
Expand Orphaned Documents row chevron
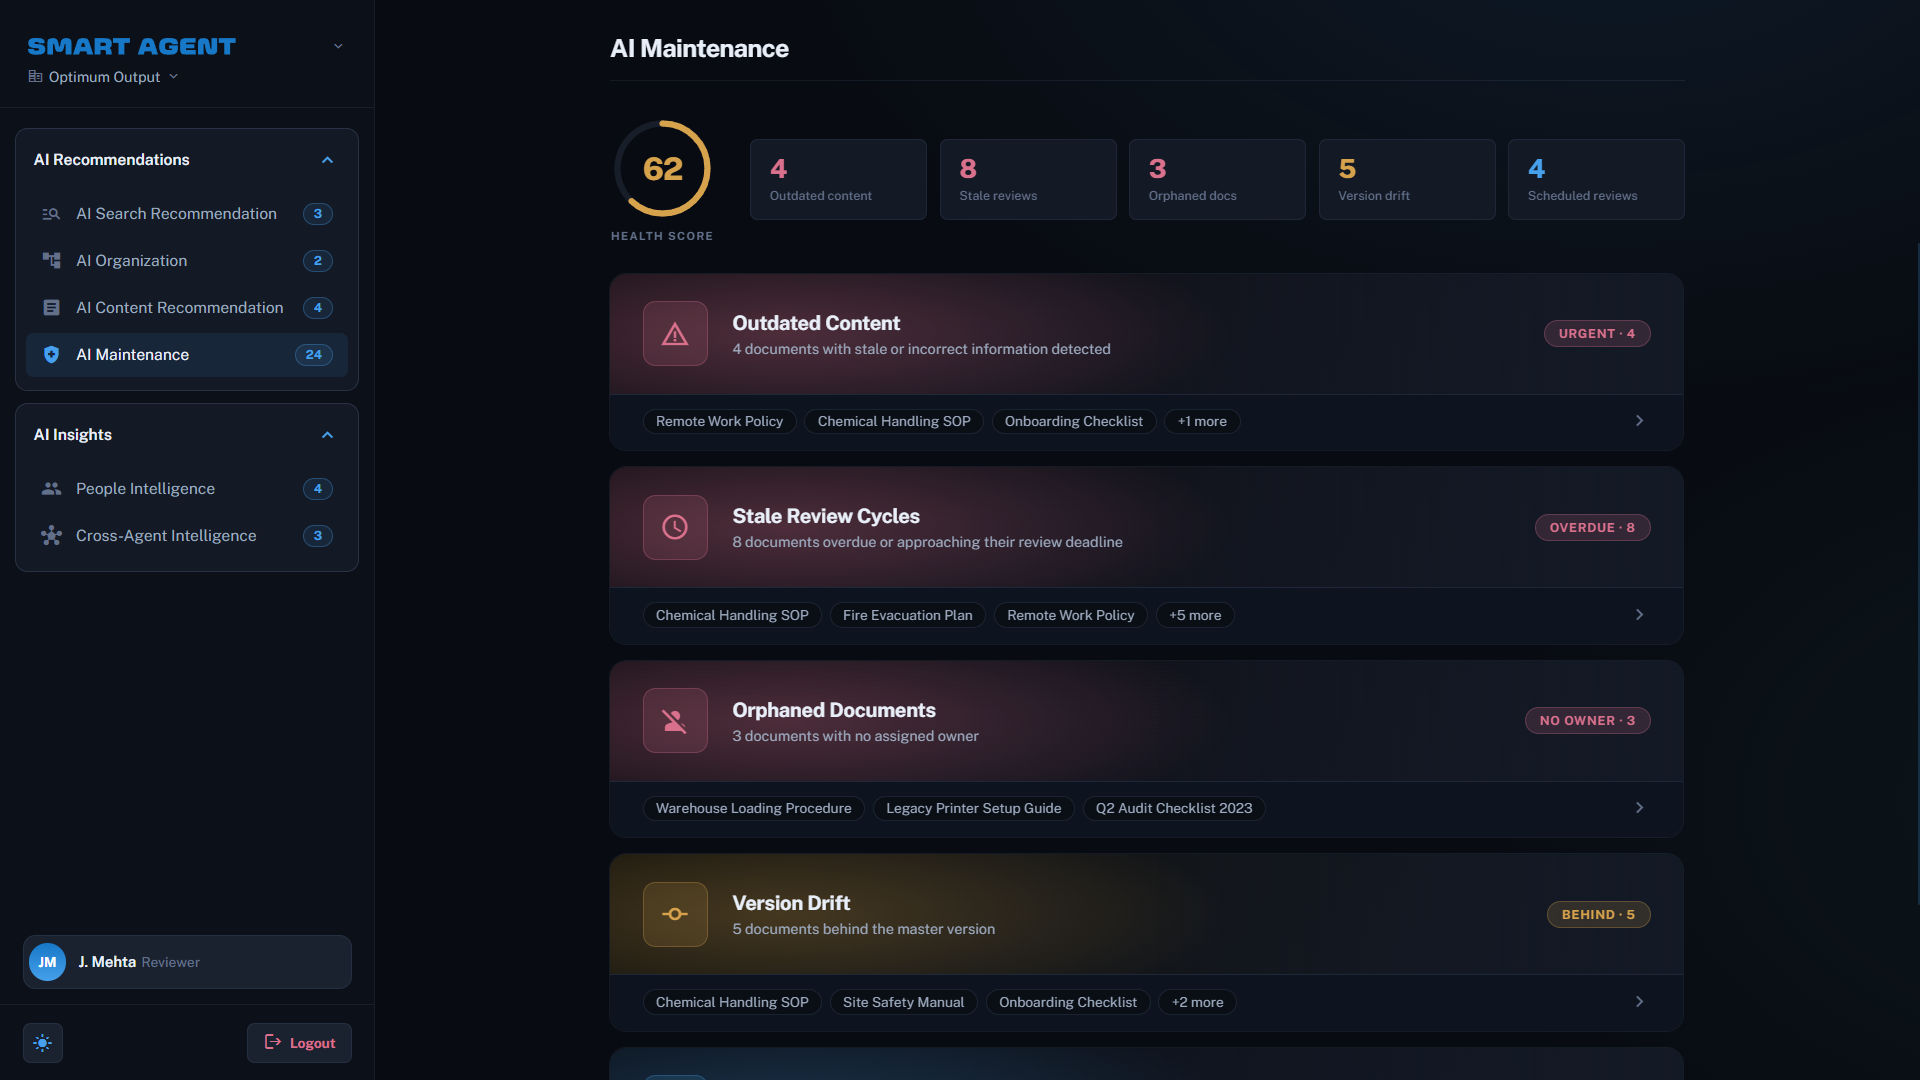pyautogui.click(x=1639, y=808)
